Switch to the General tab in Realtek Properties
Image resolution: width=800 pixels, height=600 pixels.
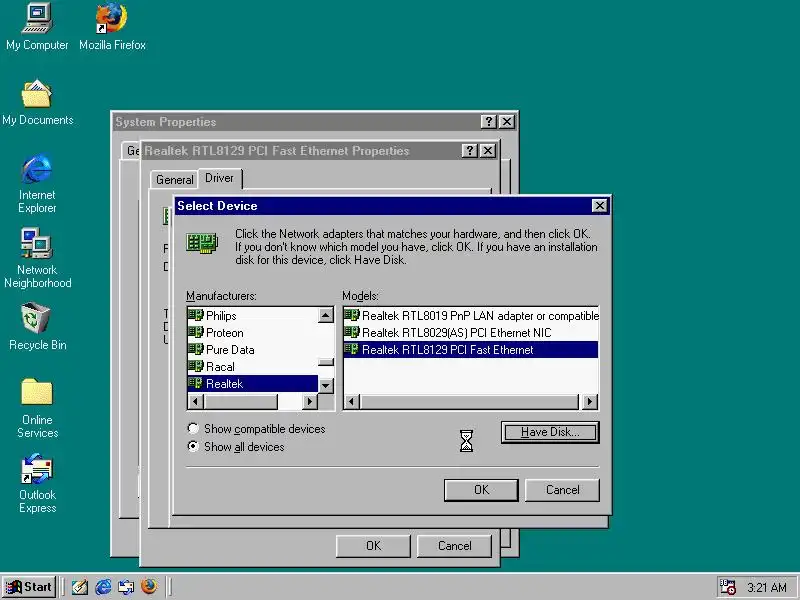pyautogui.click(x=174, y=180)
